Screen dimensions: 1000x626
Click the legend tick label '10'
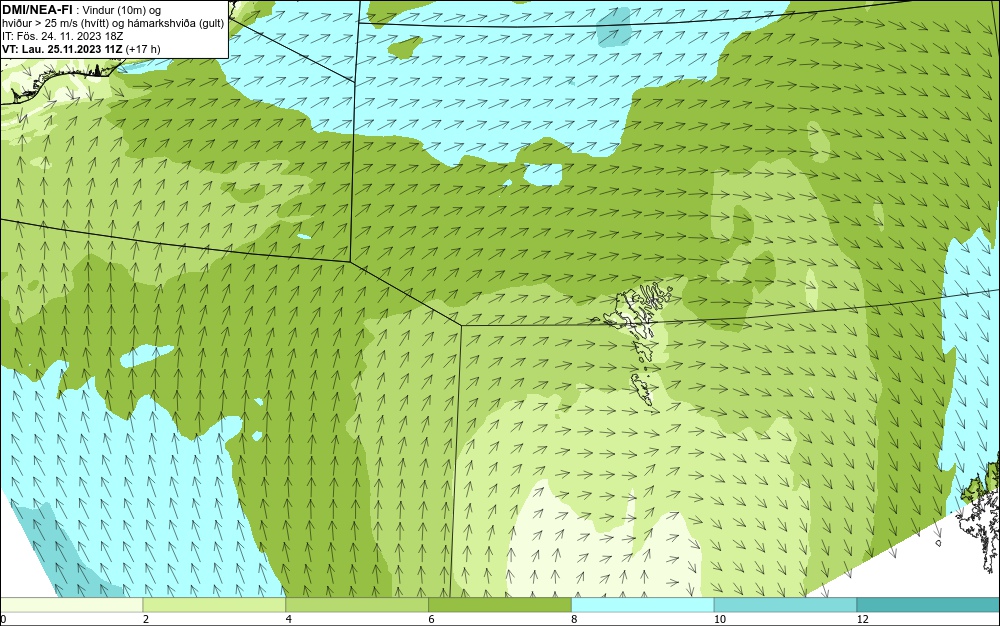point(719,619)
